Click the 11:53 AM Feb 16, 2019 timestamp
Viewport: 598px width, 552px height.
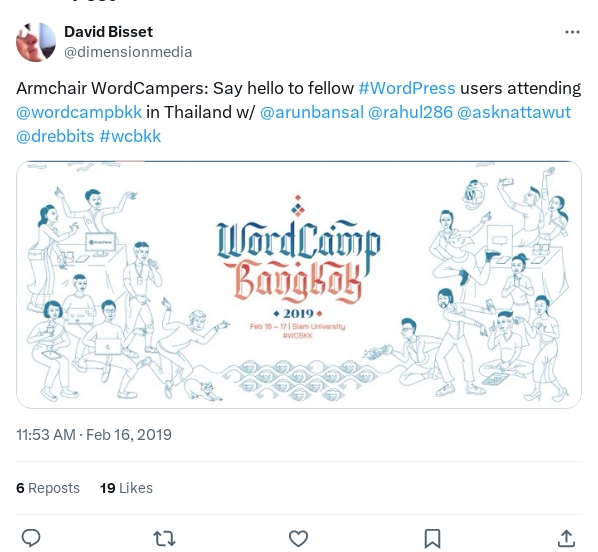[94, 435]
